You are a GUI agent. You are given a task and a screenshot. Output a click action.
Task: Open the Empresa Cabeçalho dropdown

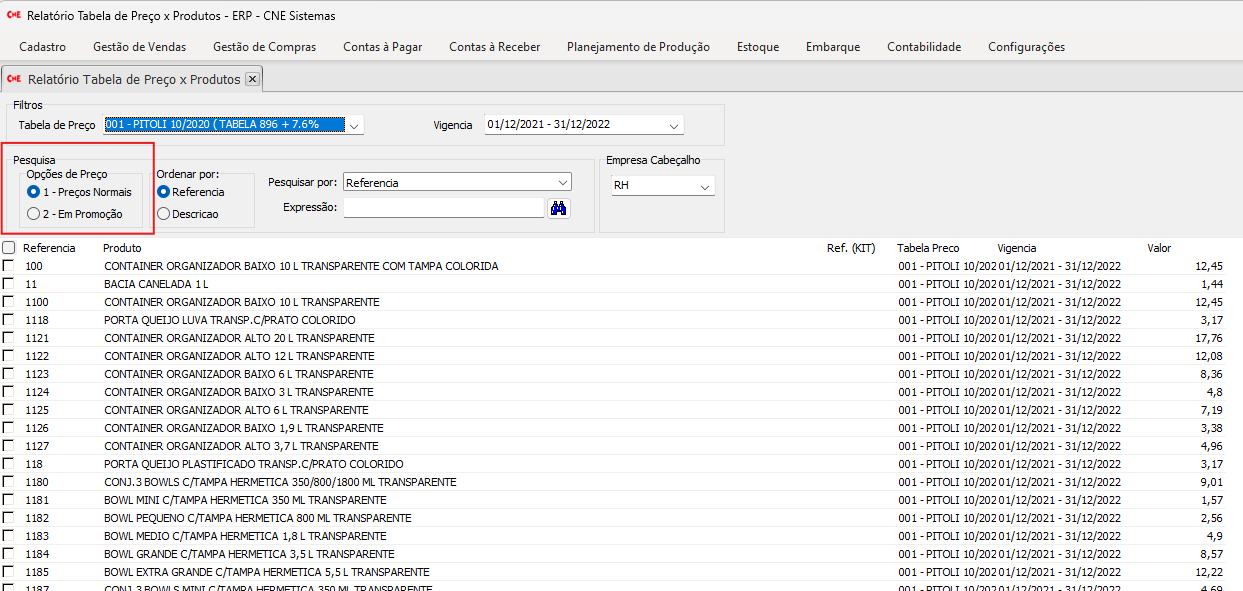coord(705,186)
